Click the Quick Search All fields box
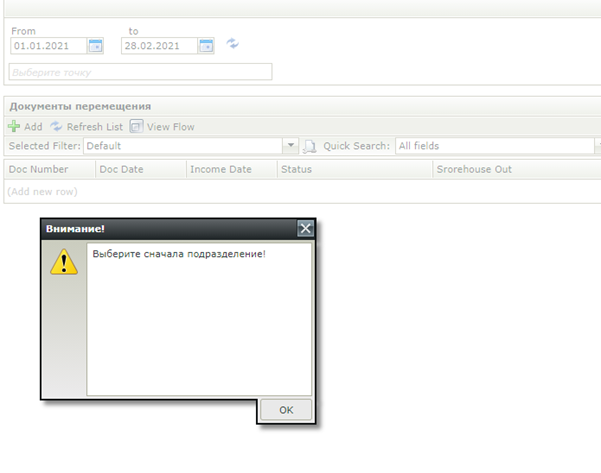Viewport: 601px width, 473px height. click(x=495, y=146)
